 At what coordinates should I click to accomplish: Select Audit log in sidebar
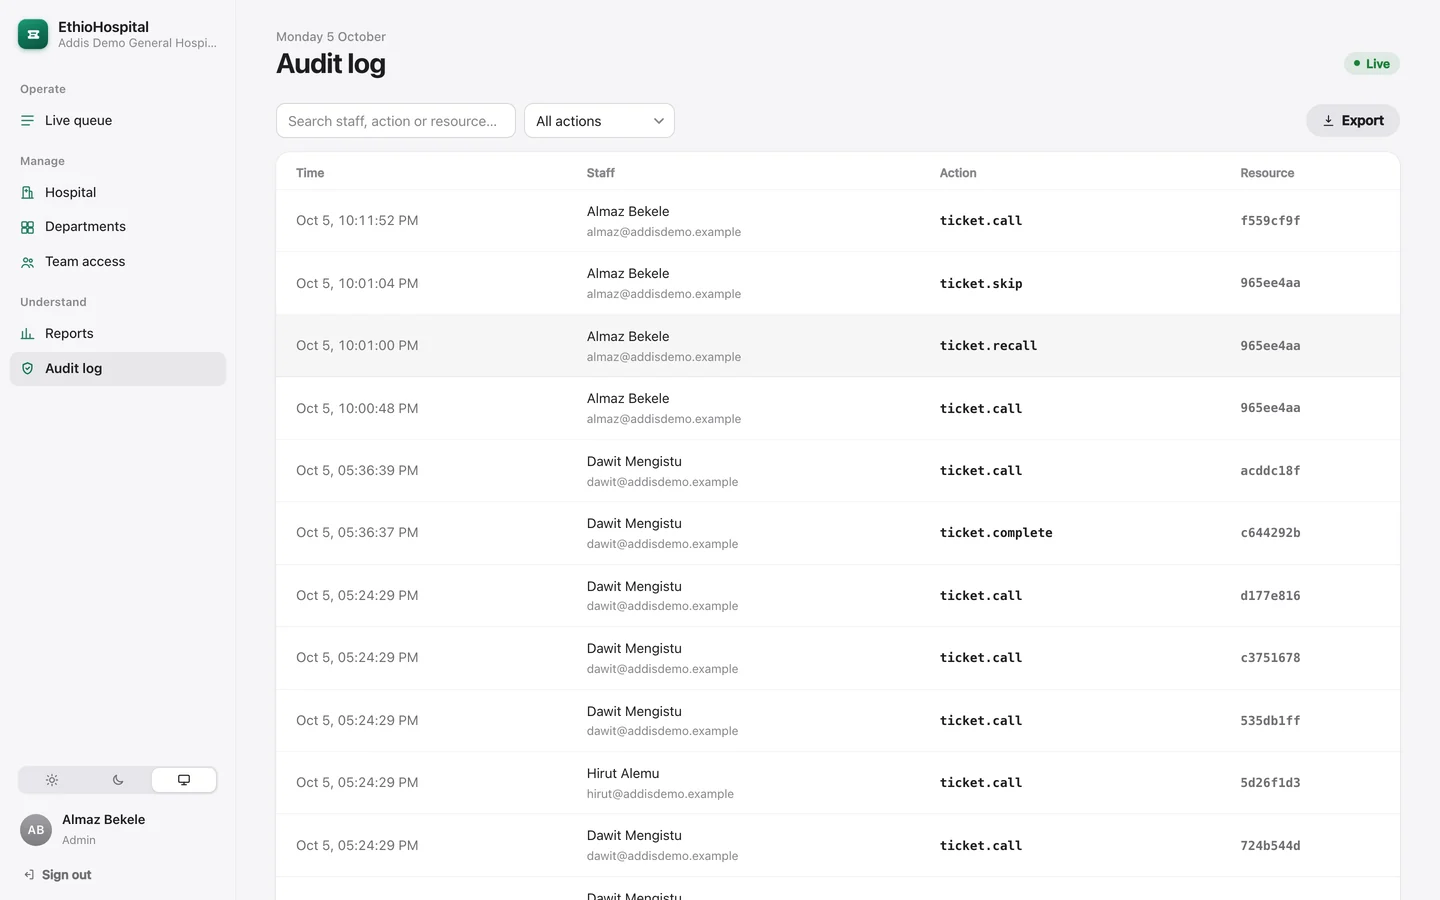tap(118, 369)
